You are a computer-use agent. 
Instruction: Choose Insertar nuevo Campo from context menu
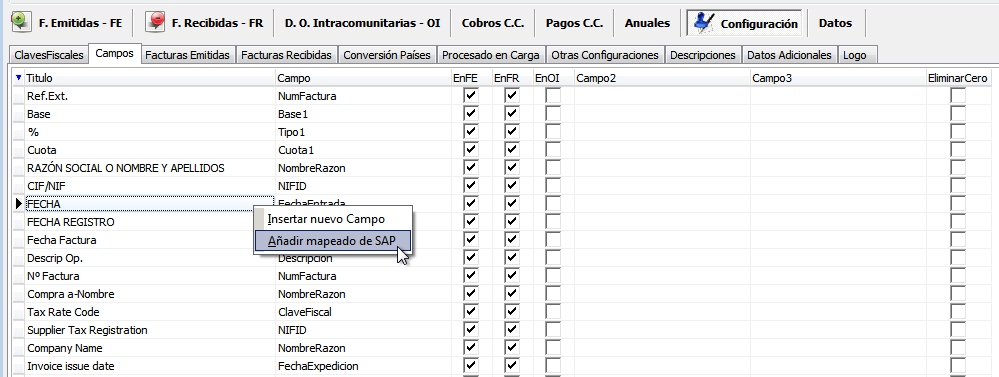(333, 218)
